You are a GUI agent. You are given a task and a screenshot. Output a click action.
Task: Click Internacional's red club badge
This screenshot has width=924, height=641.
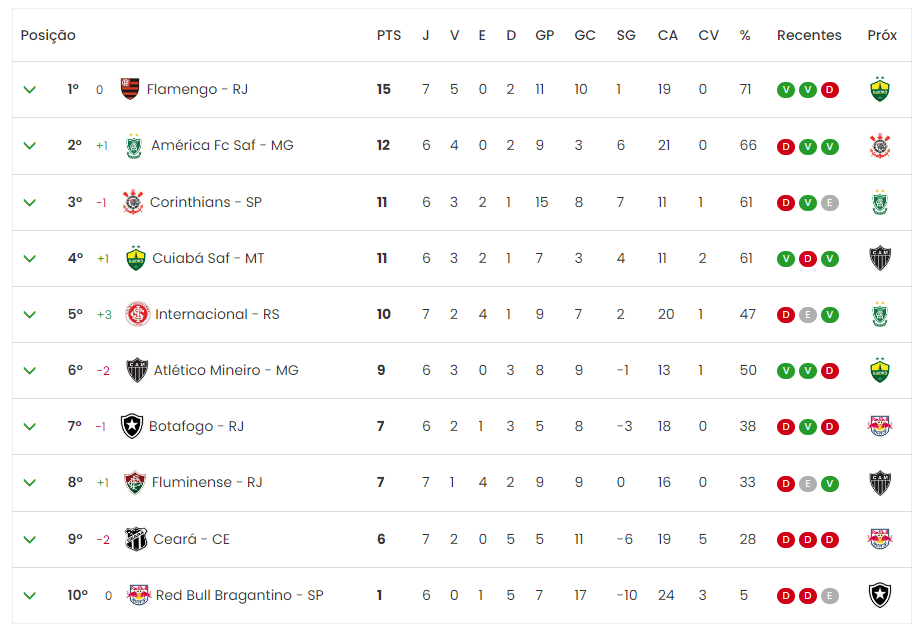pyautogui.click(x=138, y=314)
